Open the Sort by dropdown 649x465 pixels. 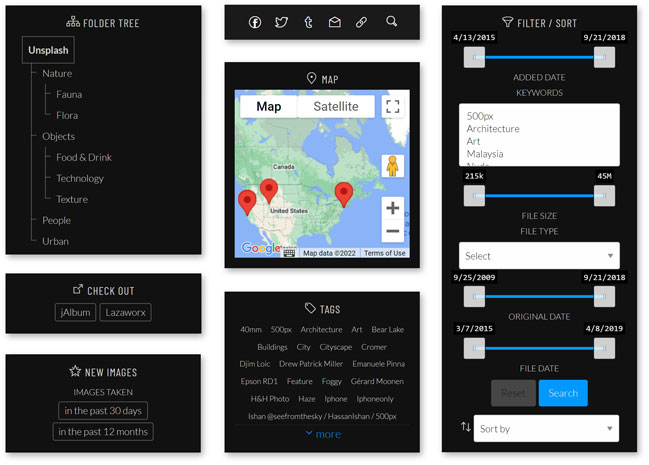546,429
